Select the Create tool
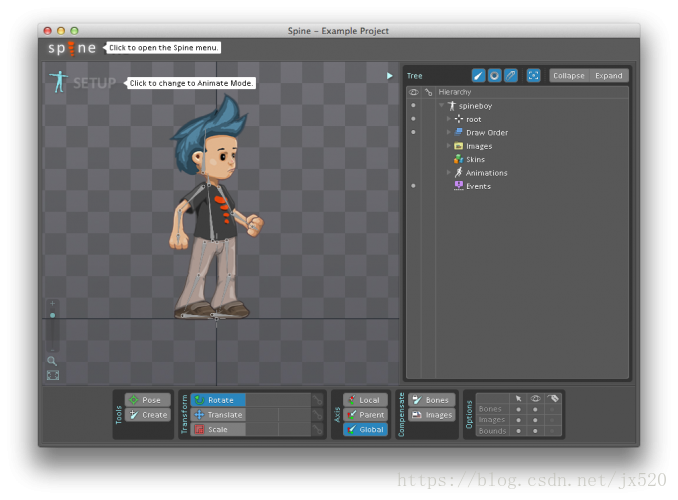Viewport: 678px width, 500px height. click(148, 415)
